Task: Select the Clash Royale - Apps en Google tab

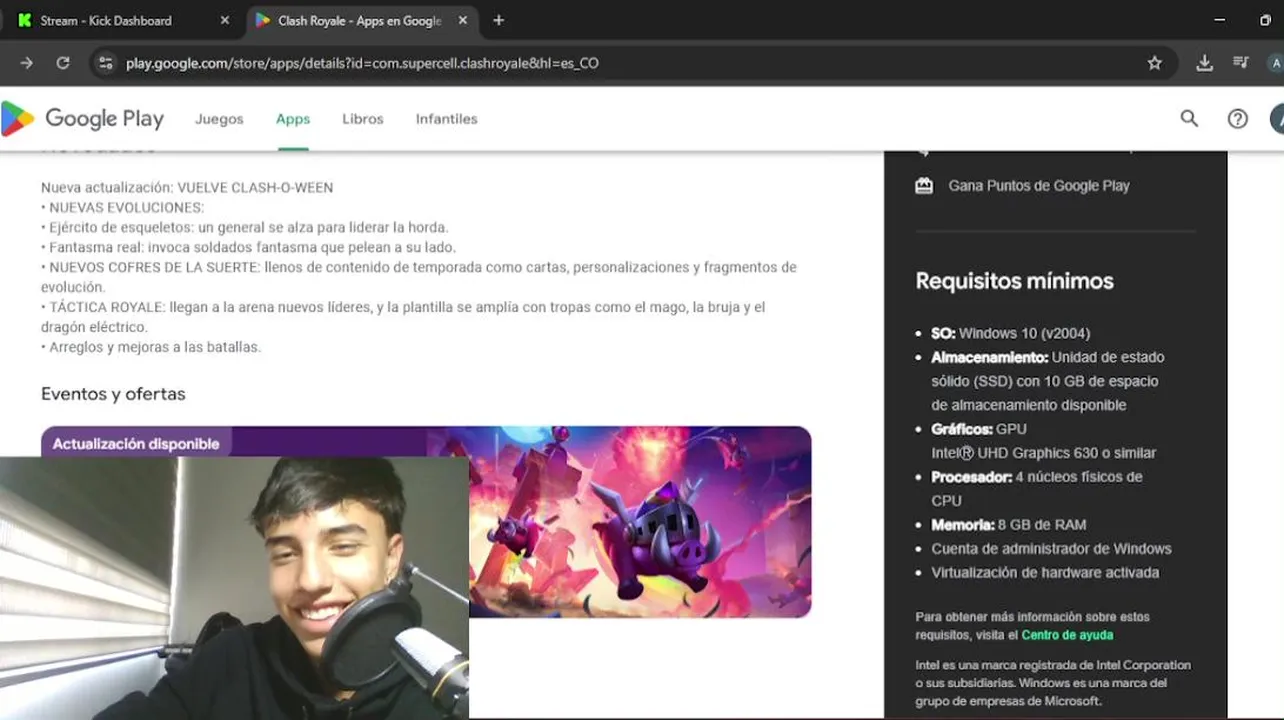Action: 362,20
